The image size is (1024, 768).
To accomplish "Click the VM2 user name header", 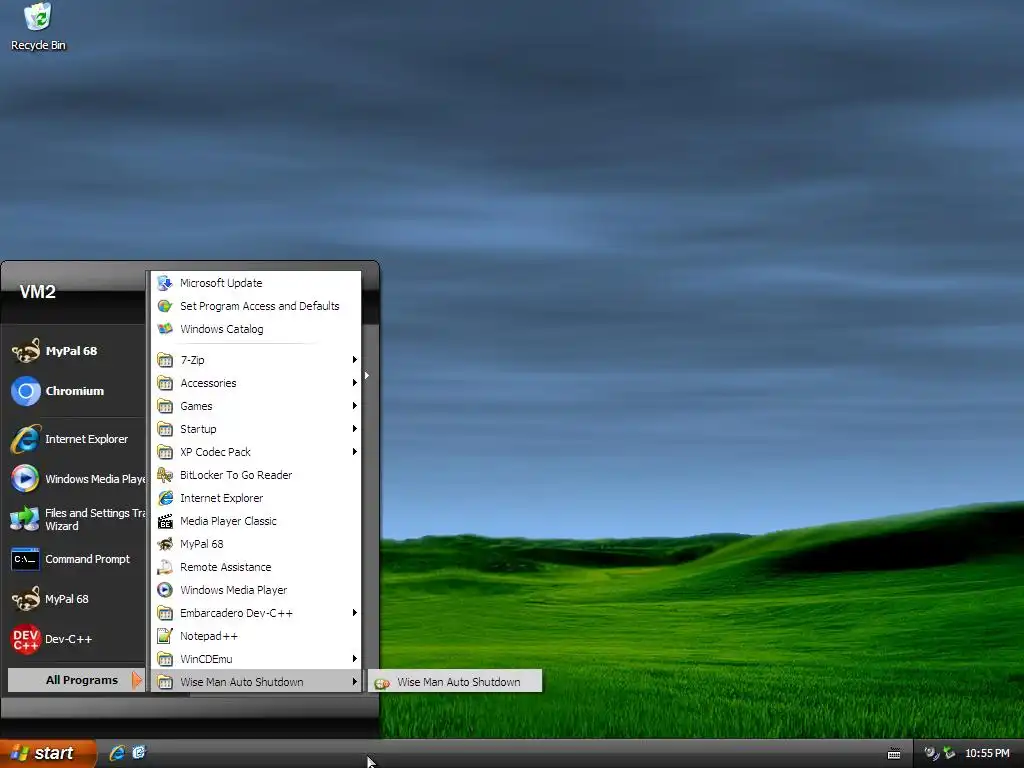I will click(37, 292).
